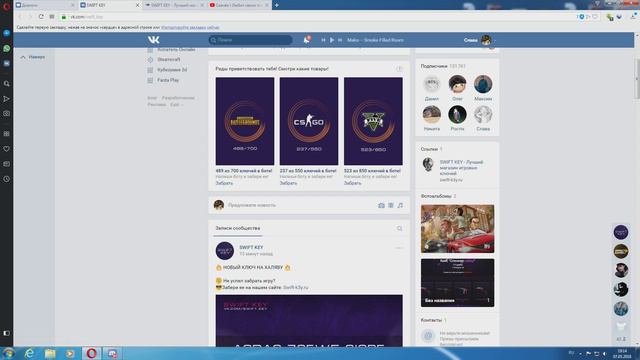
Task: Open the VK notifications bell
Action: tap(307, 40)
